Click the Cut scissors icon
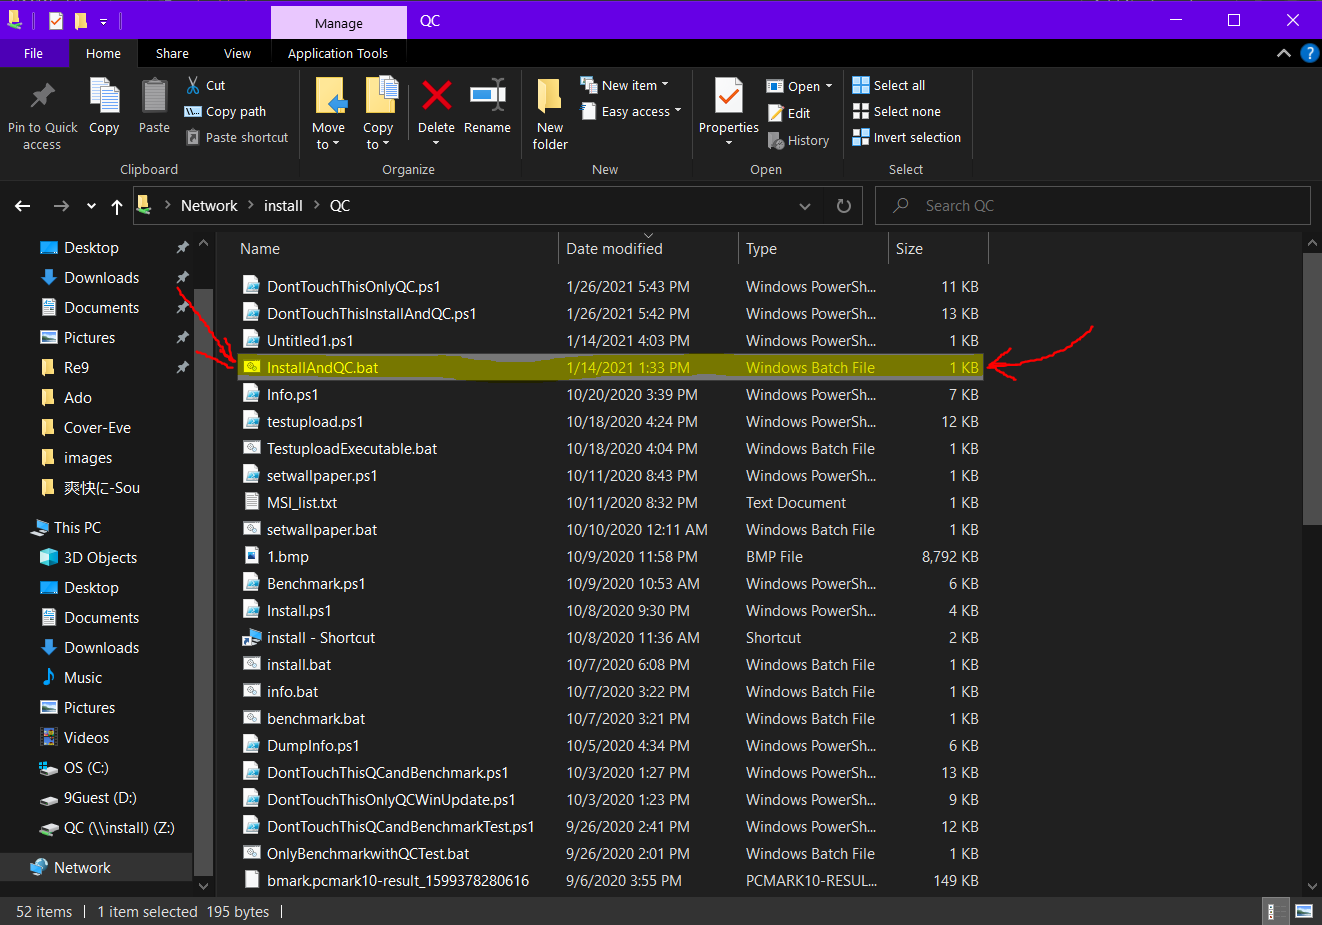 pos(193,86)
